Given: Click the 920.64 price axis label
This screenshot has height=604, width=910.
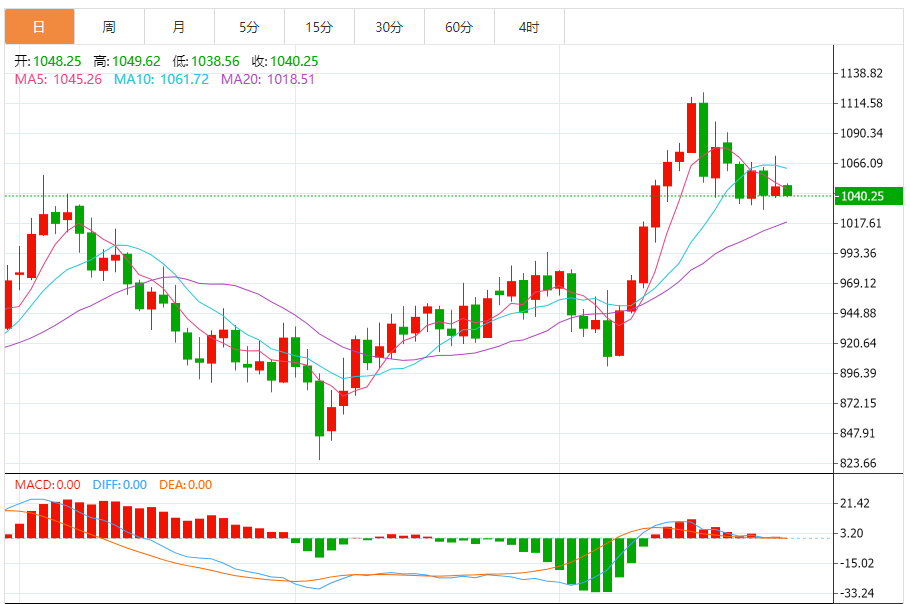Looking at the screenshot, I should [859, 343].
